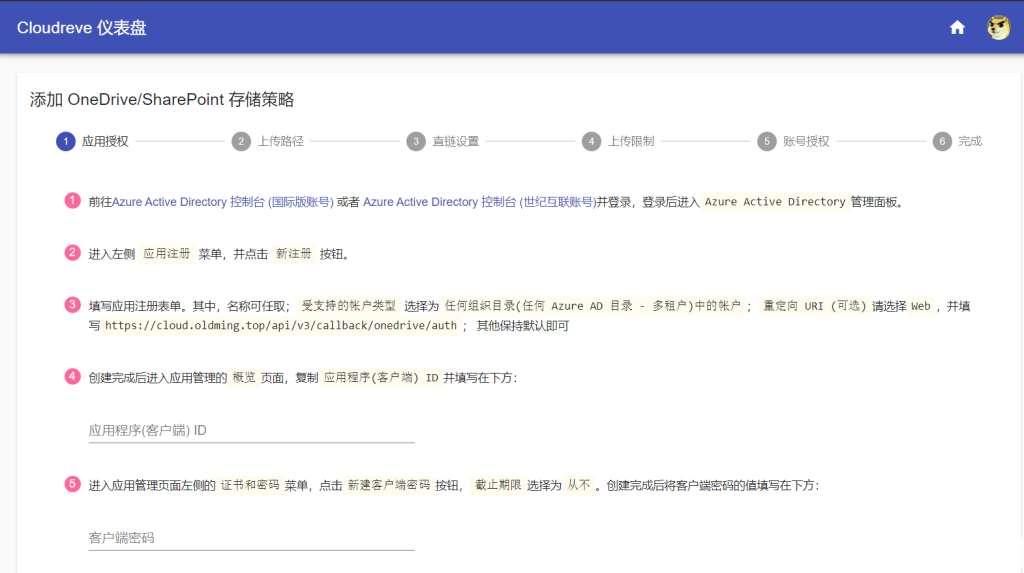Click the pink number 3 instruction badge
Viewport: 1024px width, 573px height.
pyautogui.click(x=73, y=305)
